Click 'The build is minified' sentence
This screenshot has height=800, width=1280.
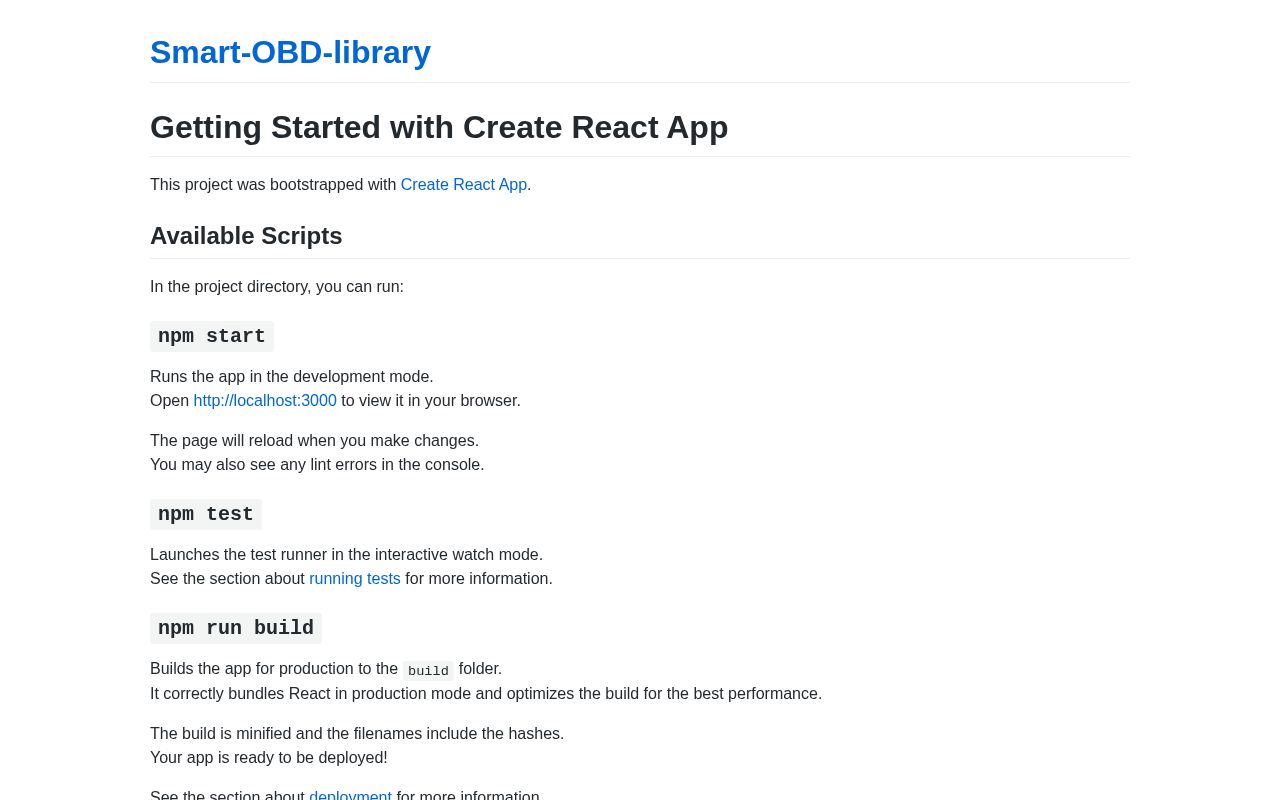tap(357, 734)
